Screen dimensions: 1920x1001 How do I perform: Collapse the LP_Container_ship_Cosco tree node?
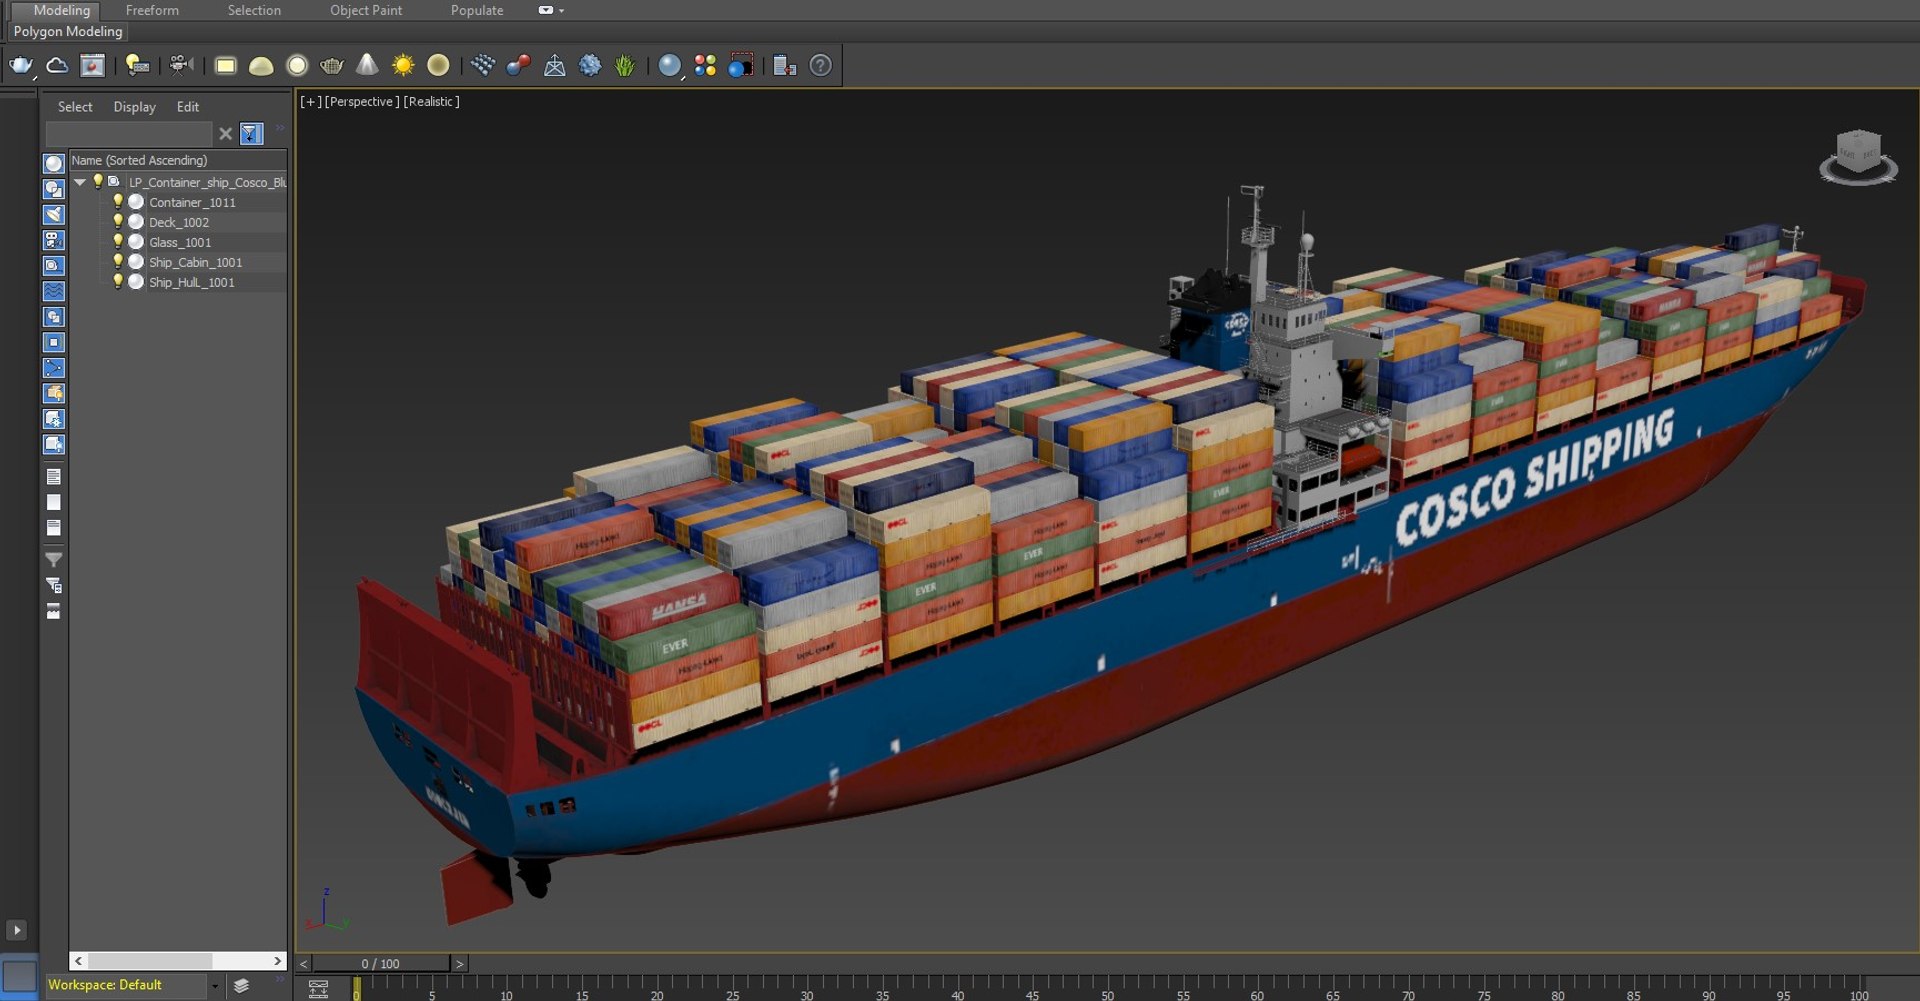coord(80,182)
